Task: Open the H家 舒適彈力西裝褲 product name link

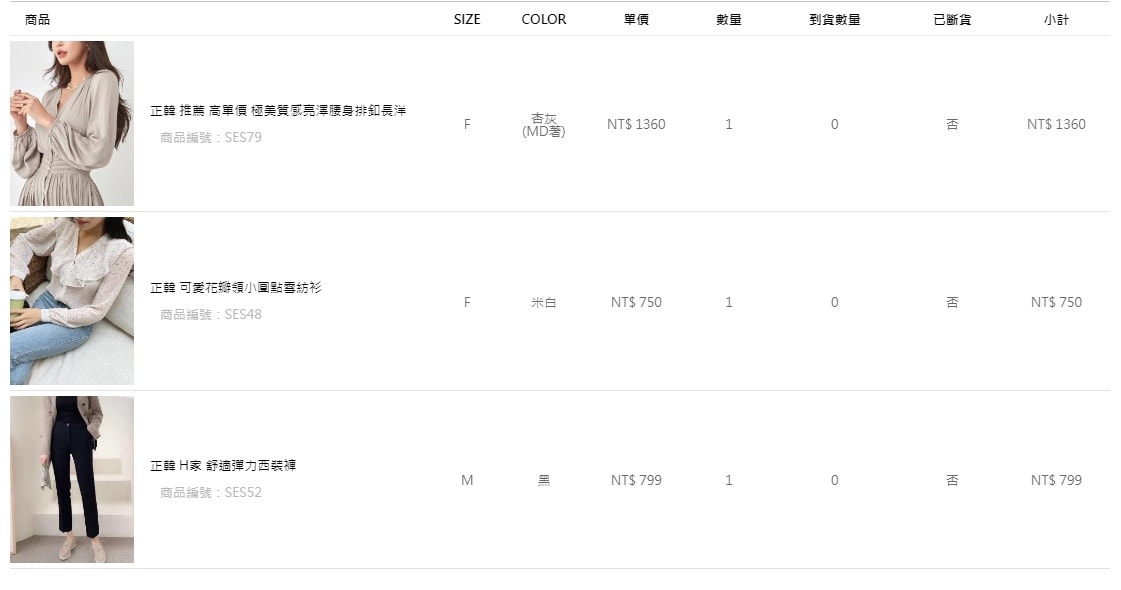Action: 223,466
